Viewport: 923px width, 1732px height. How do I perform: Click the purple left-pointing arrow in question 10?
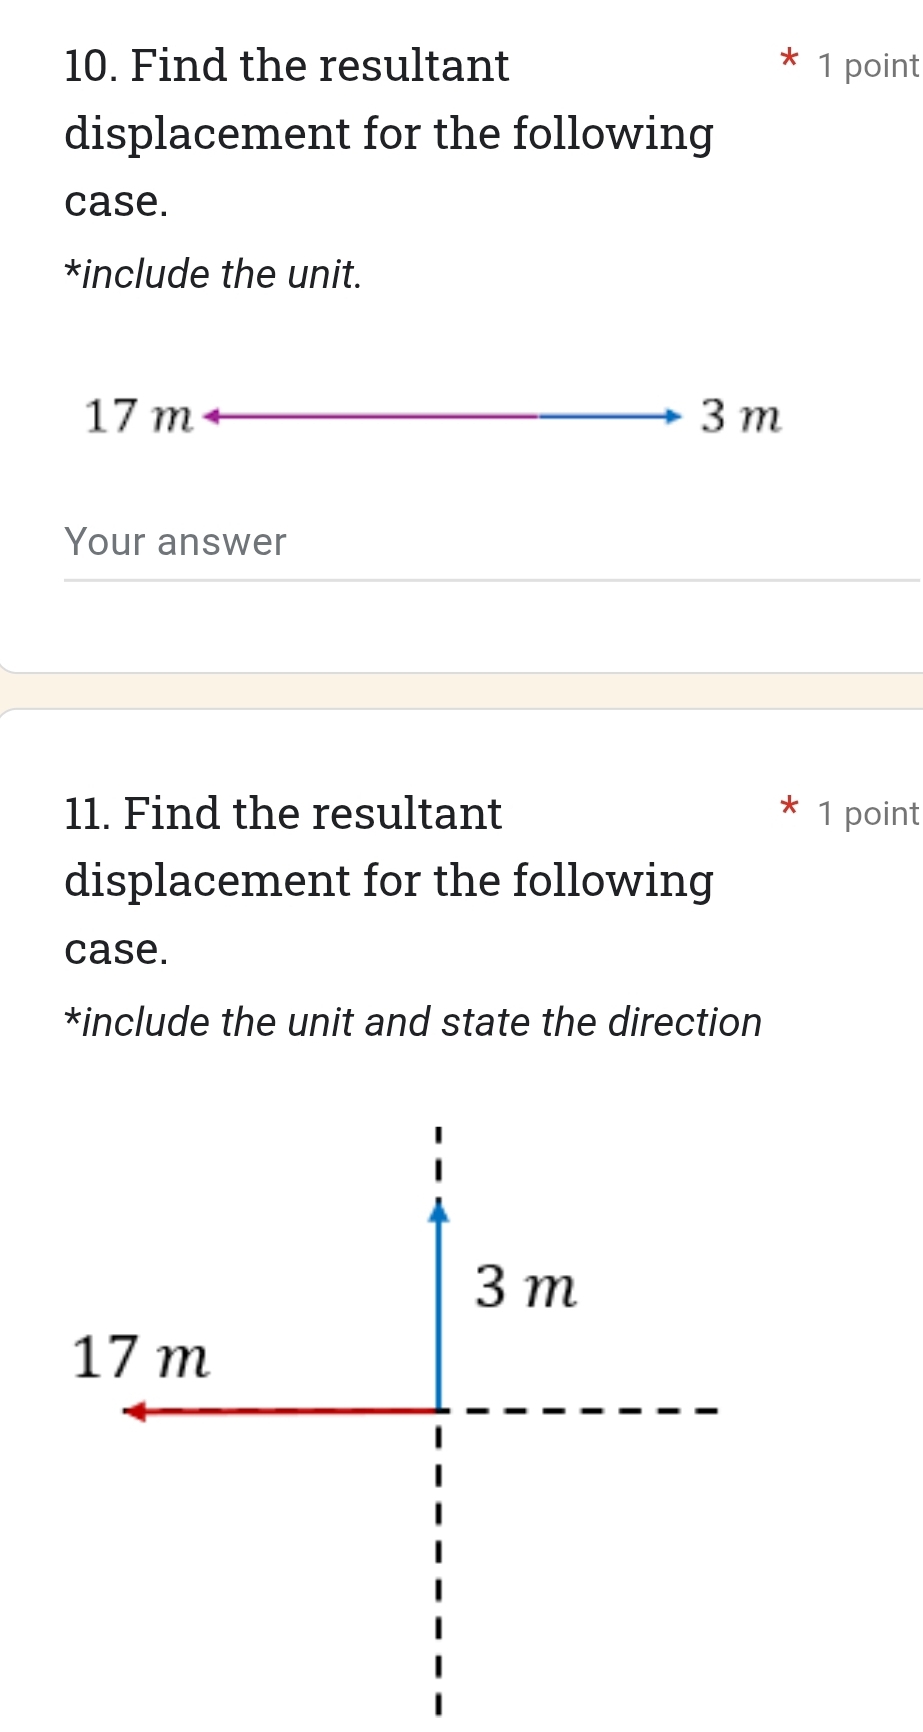point(370,415)
